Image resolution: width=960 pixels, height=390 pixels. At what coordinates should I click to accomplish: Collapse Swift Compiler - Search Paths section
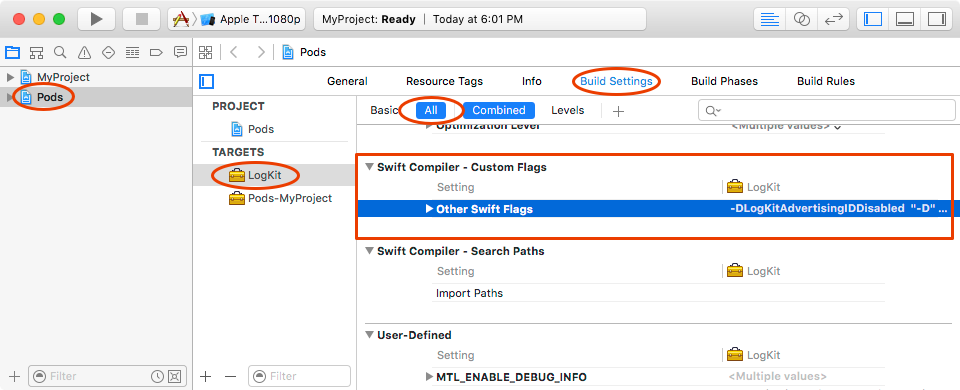[x=370, y=251]
